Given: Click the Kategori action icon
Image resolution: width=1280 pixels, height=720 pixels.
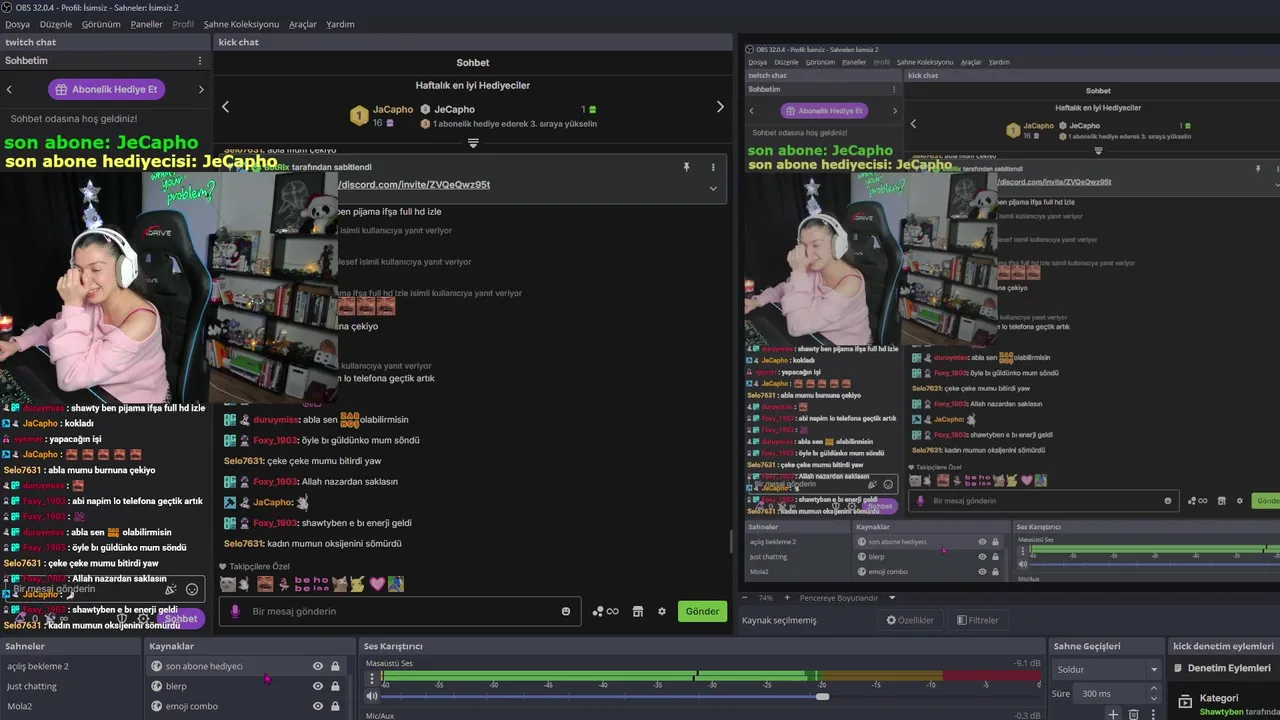Looking at the screenshot, I should 1185,702.
